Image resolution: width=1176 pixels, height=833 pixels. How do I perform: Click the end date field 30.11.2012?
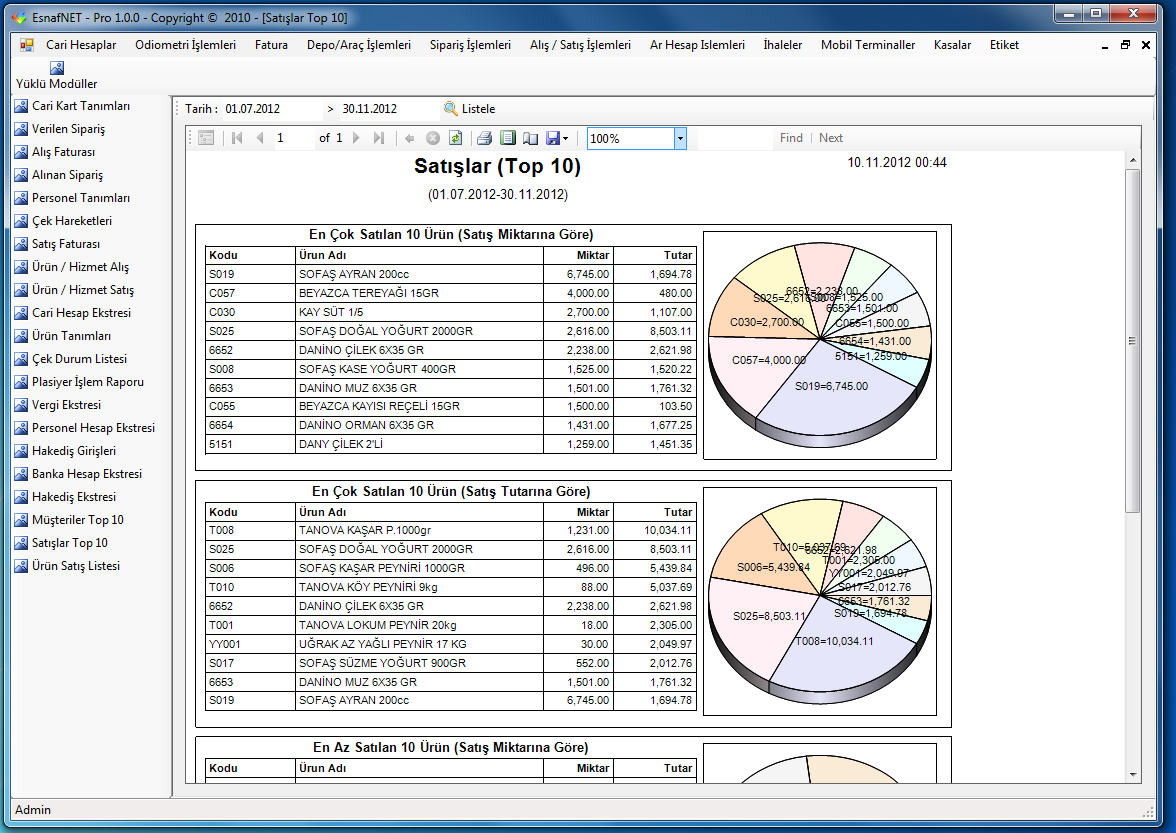(x=389, y=109)
